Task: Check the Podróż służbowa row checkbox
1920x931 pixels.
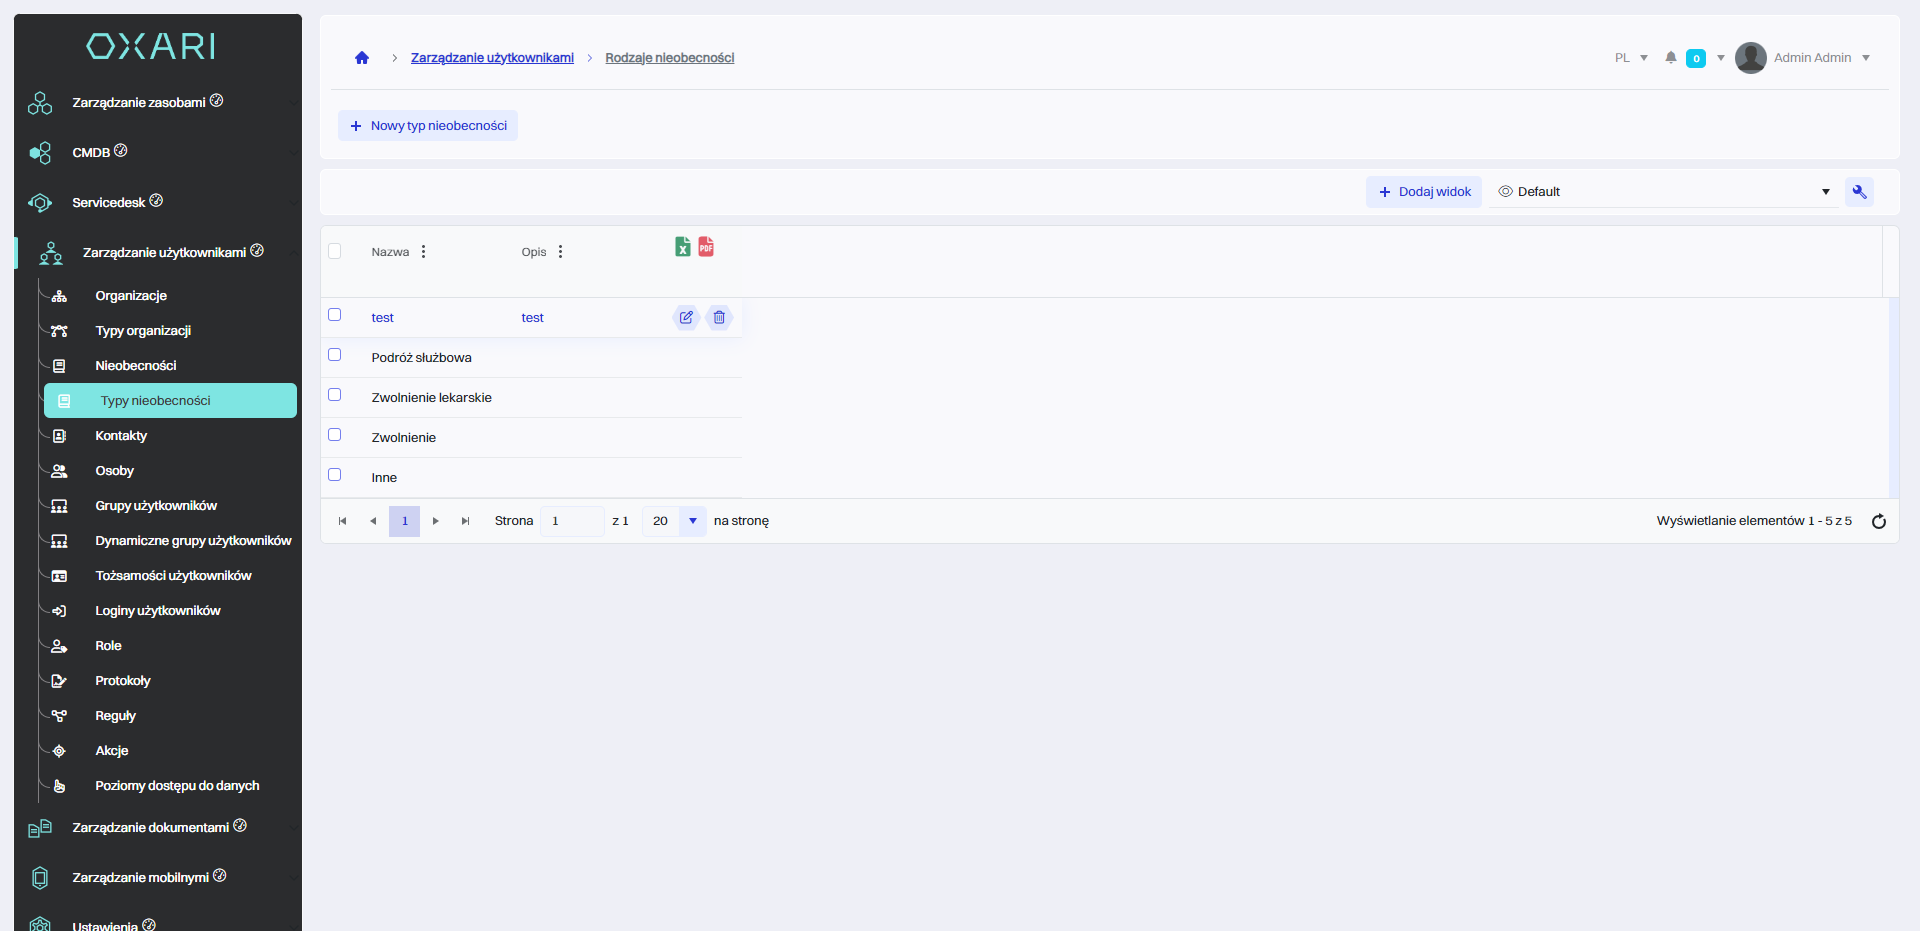Action: pyautogui.click(x=335, y=355)
